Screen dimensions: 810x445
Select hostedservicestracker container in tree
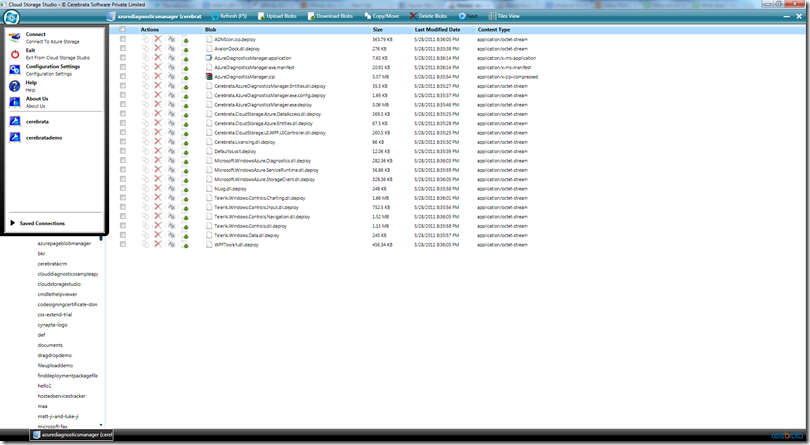[61, 396]
